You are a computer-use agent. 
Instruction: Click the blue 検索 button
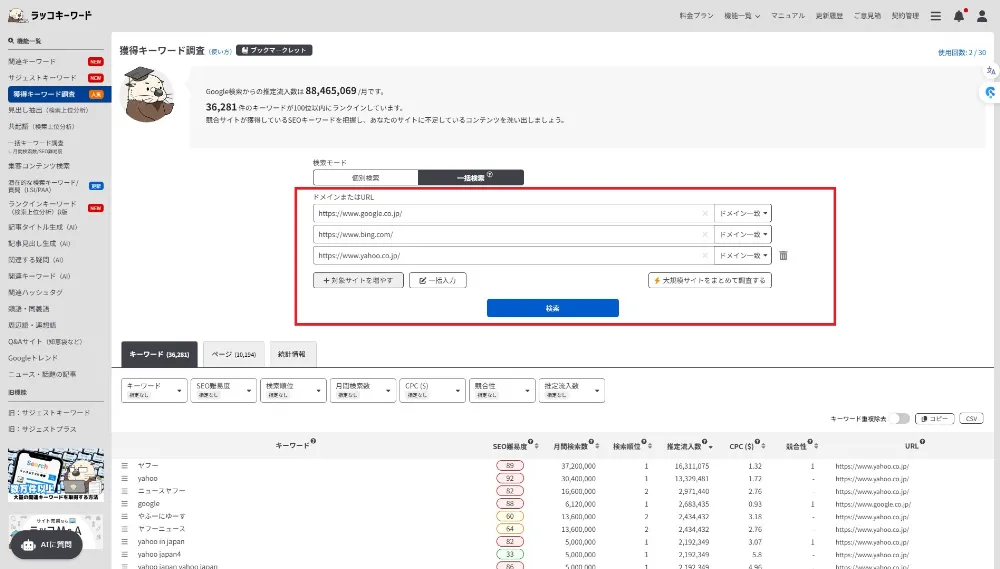tap(552, 308)
